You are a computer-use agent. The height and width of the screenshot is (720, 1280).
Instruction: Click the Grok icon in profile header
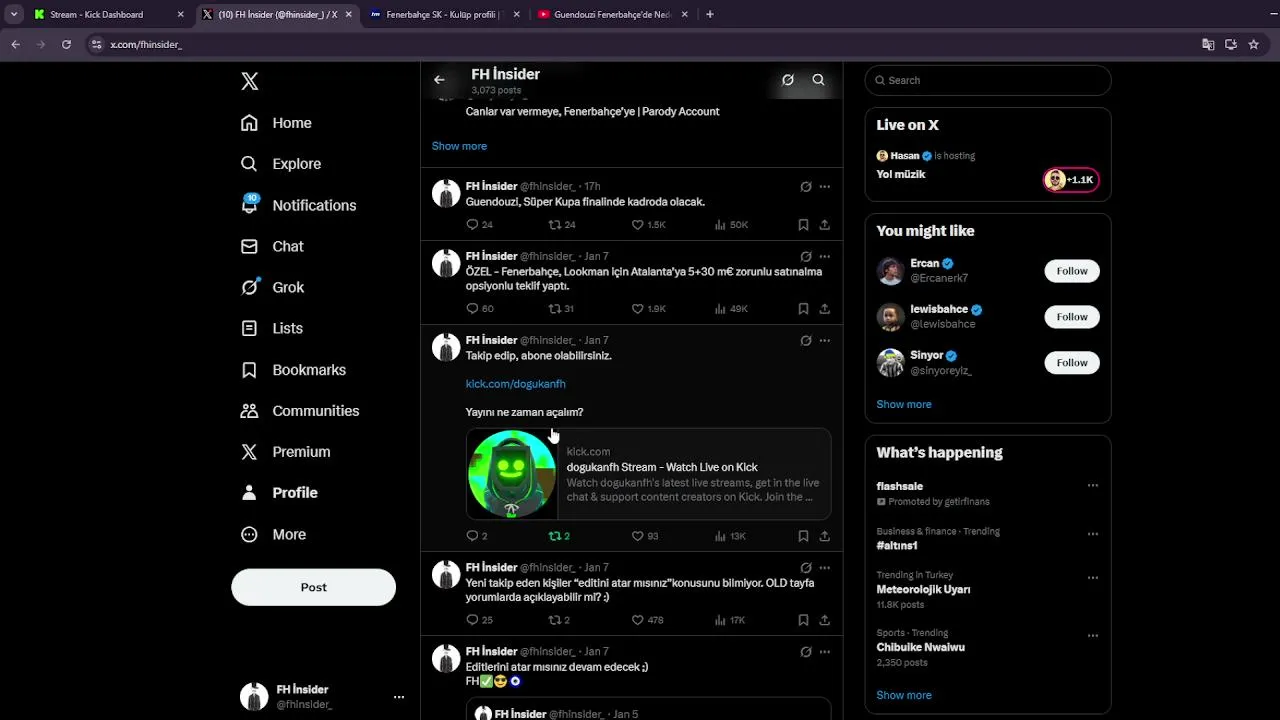788,80
